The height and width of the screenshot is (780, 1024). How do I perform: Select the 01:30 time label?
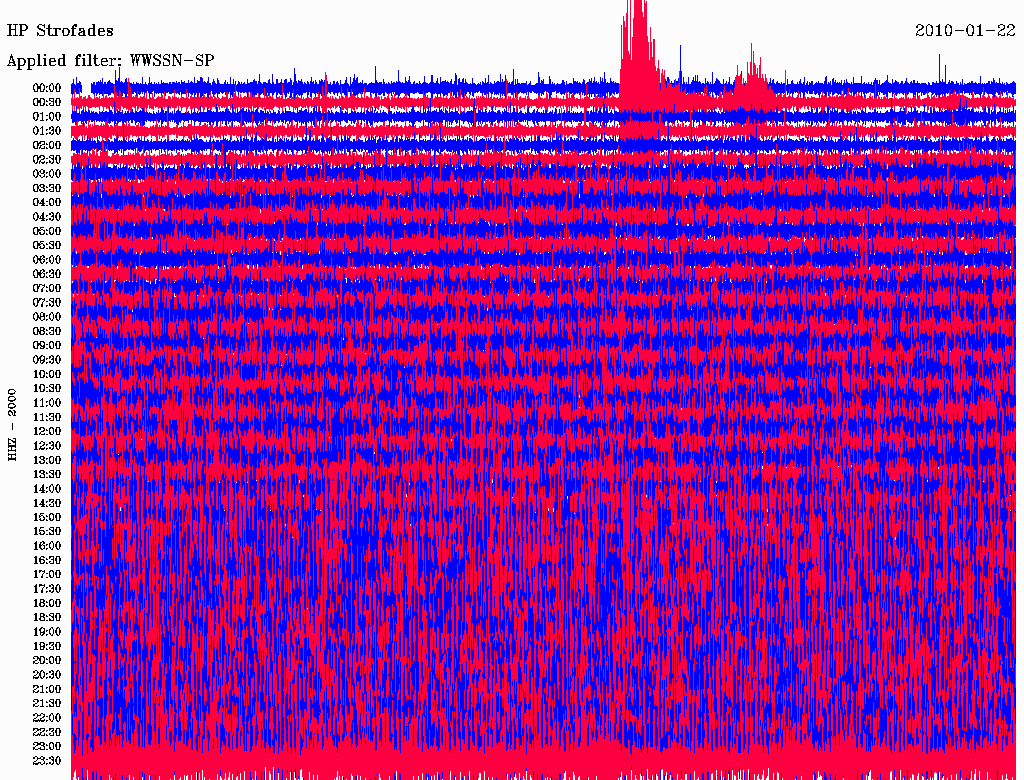click(x=47, y=131)
